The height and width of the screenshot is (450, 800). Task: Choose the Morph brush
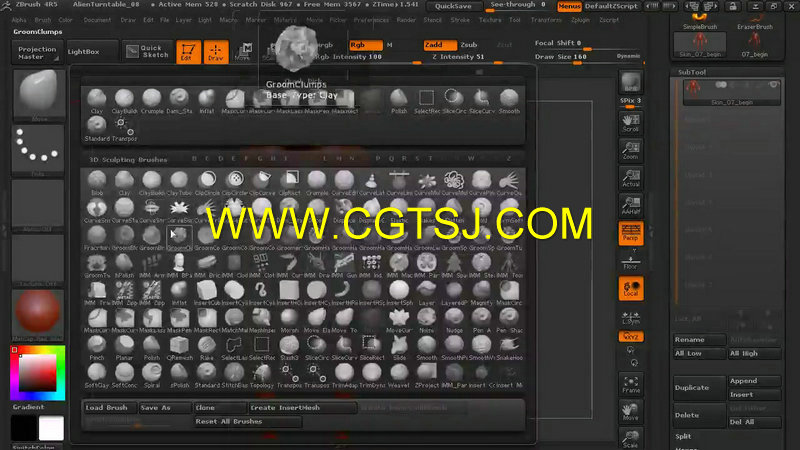pyautogui.click(x=289, y=320)
